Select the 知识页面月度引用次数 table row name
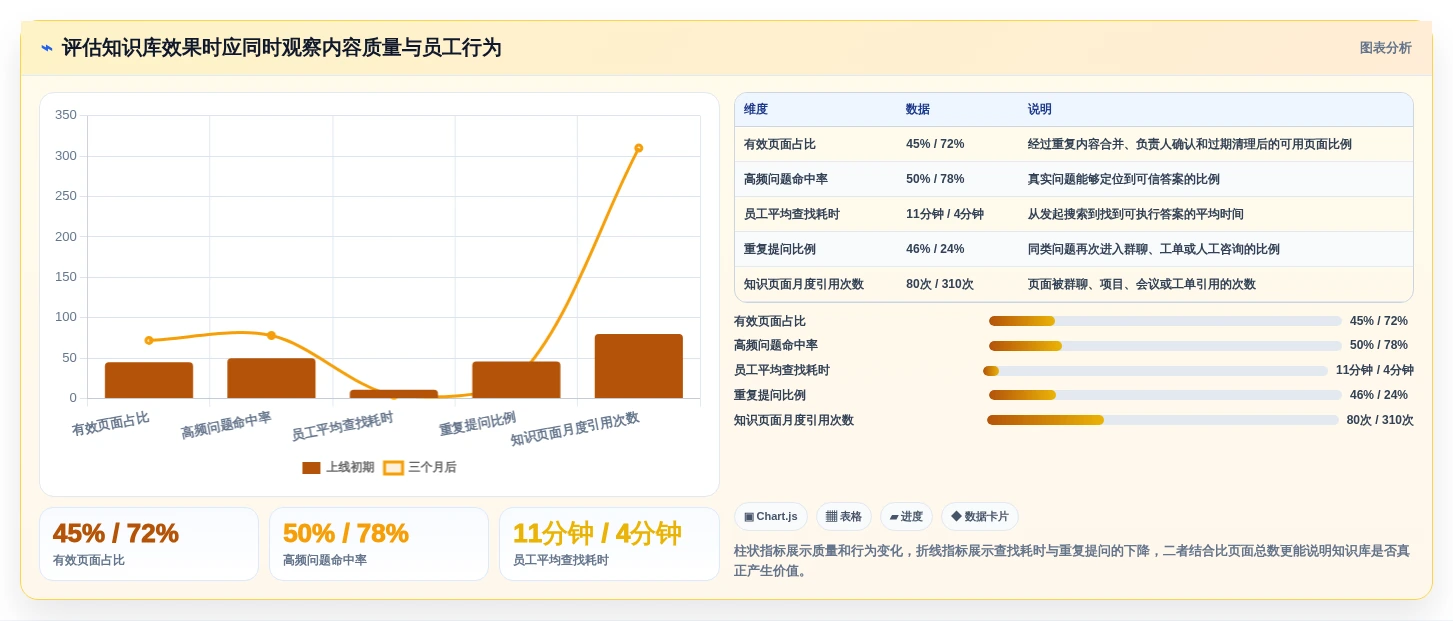This screenshot has height=621, width=1453. [x=804, y=284]
